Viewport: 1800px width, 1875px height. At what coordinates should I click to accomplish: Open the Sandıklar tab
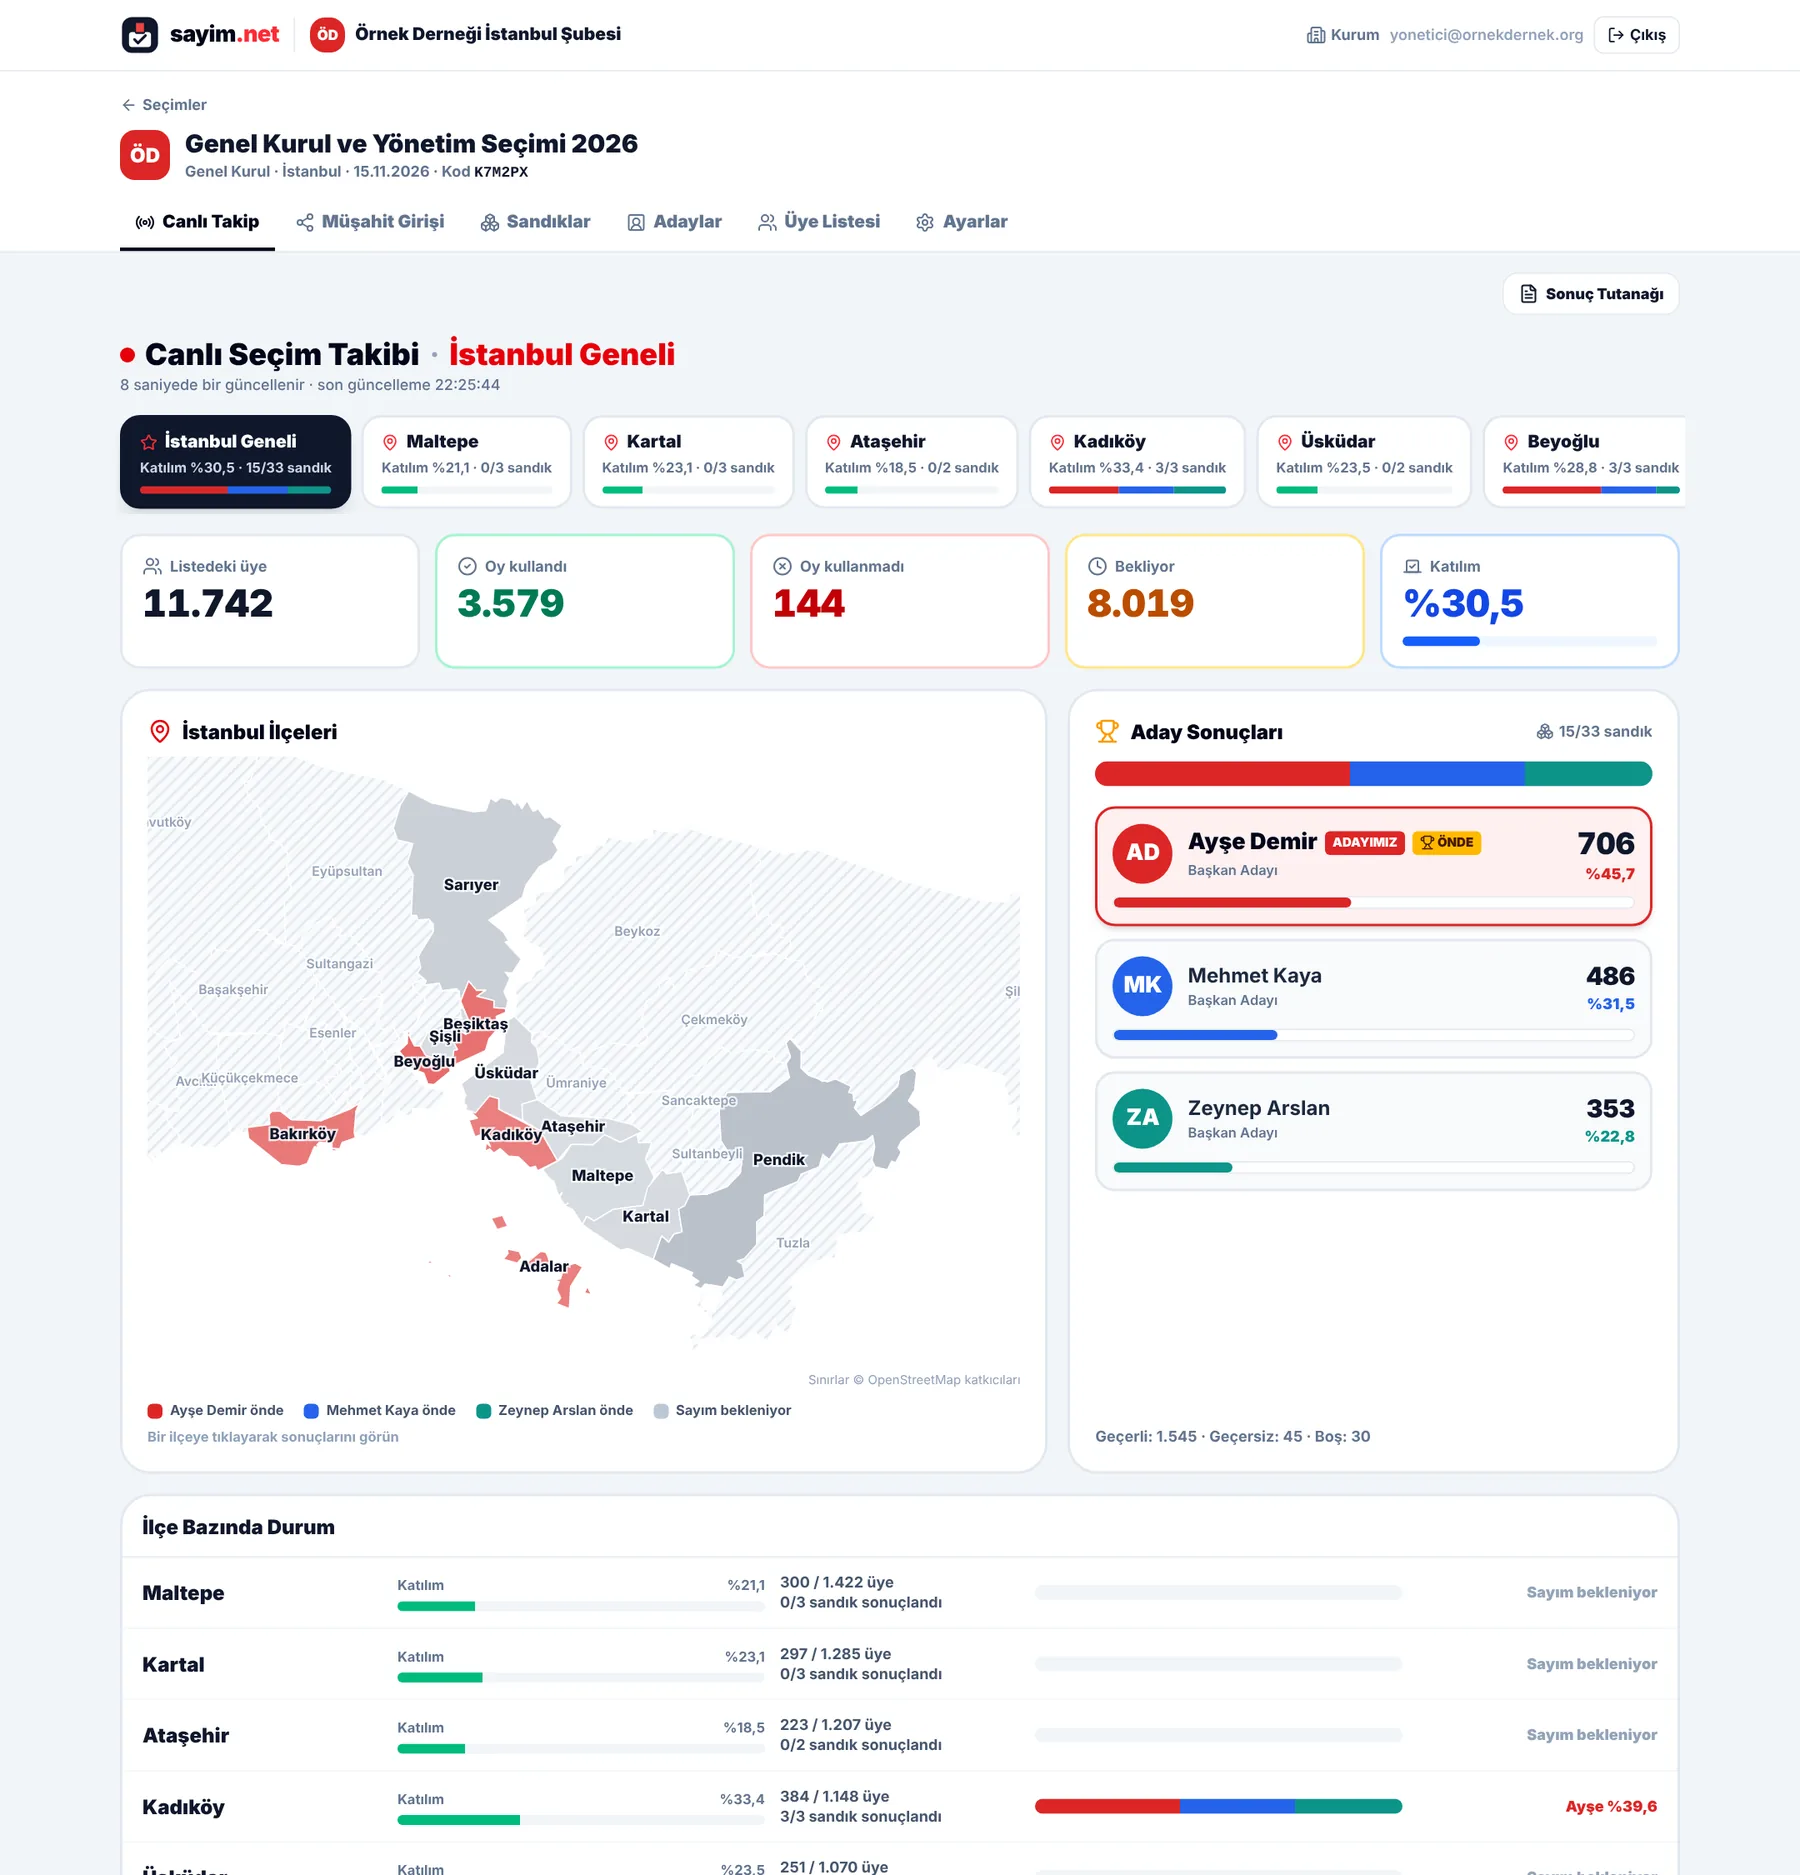[535, 222]
